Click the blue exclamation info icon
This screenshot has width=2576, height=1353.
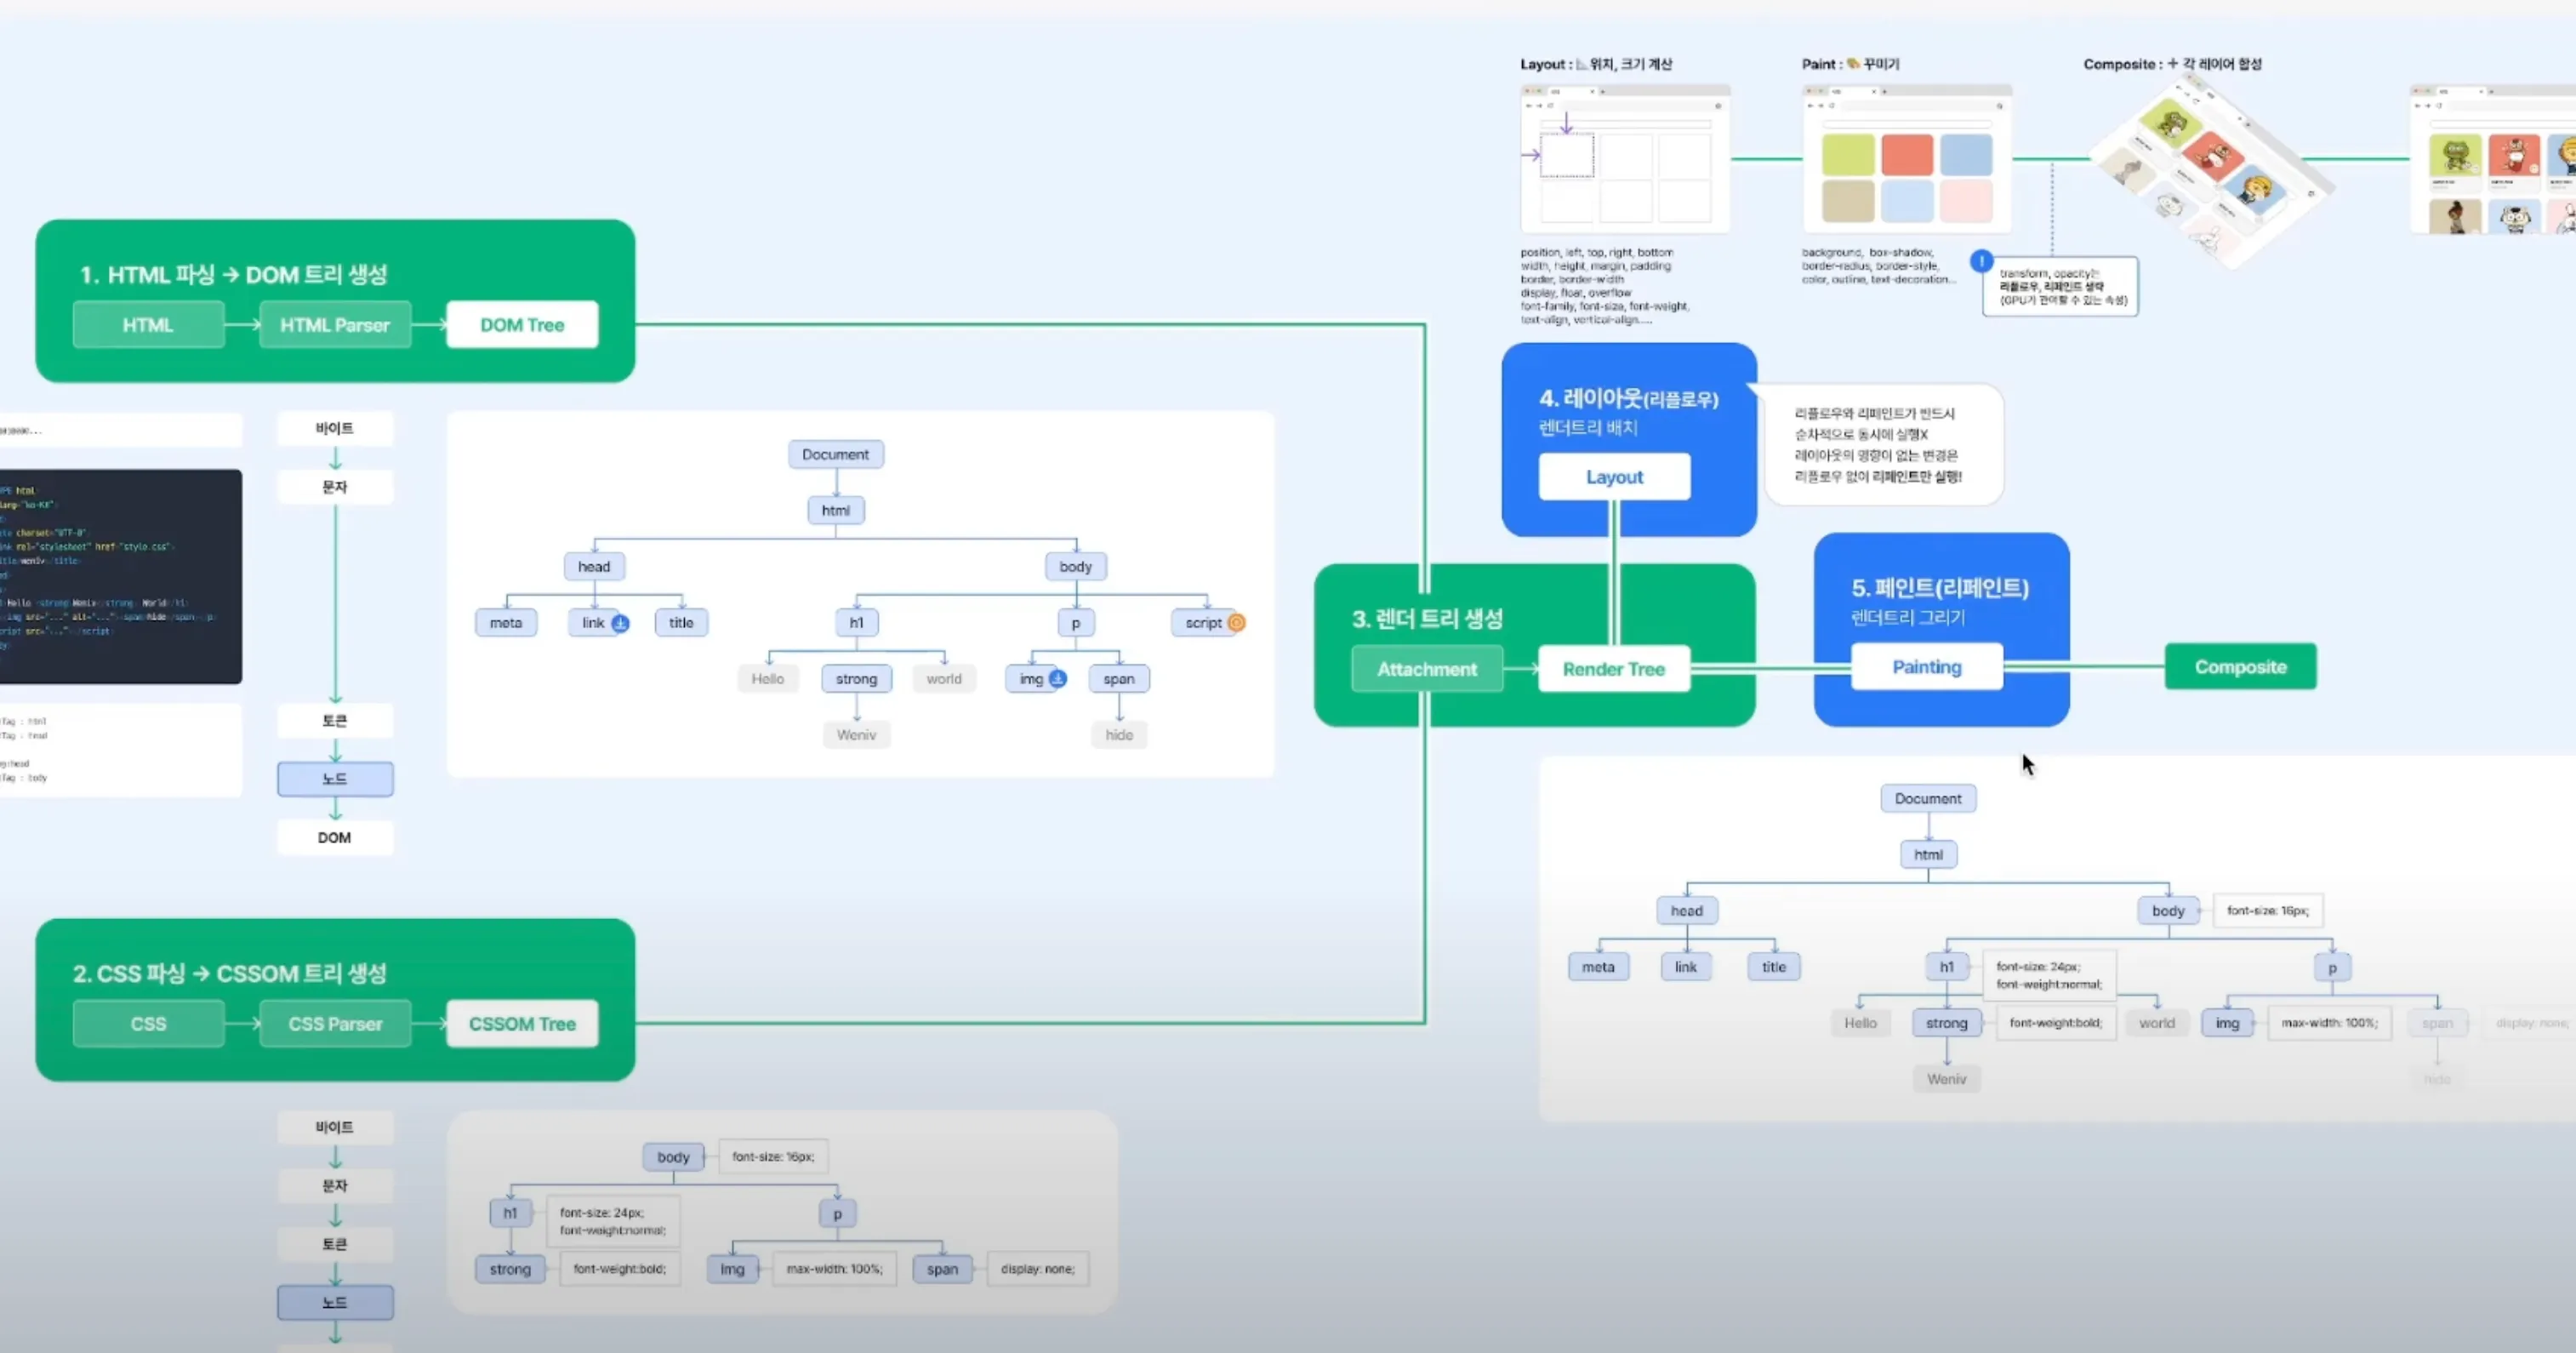pyautogui.click(x=1981, y=261)
